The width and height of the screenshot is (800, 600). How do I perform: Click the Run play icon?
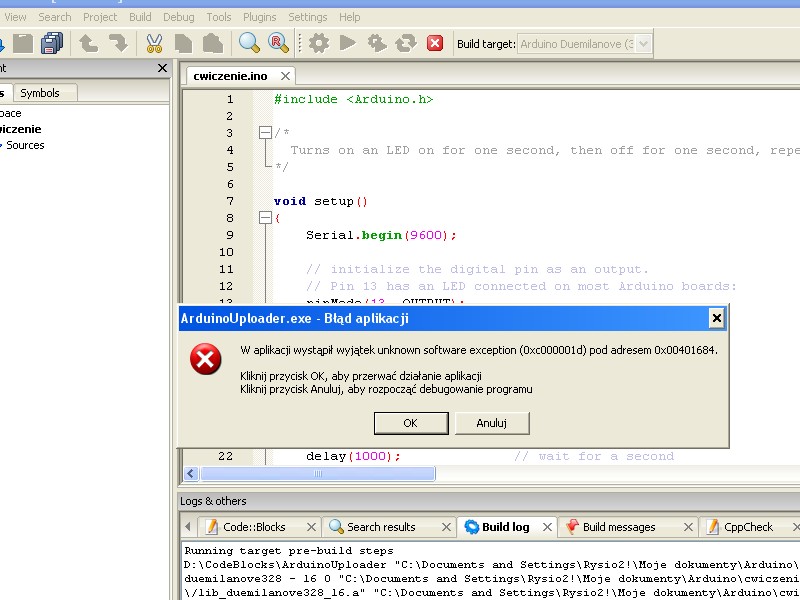[347, 43]
